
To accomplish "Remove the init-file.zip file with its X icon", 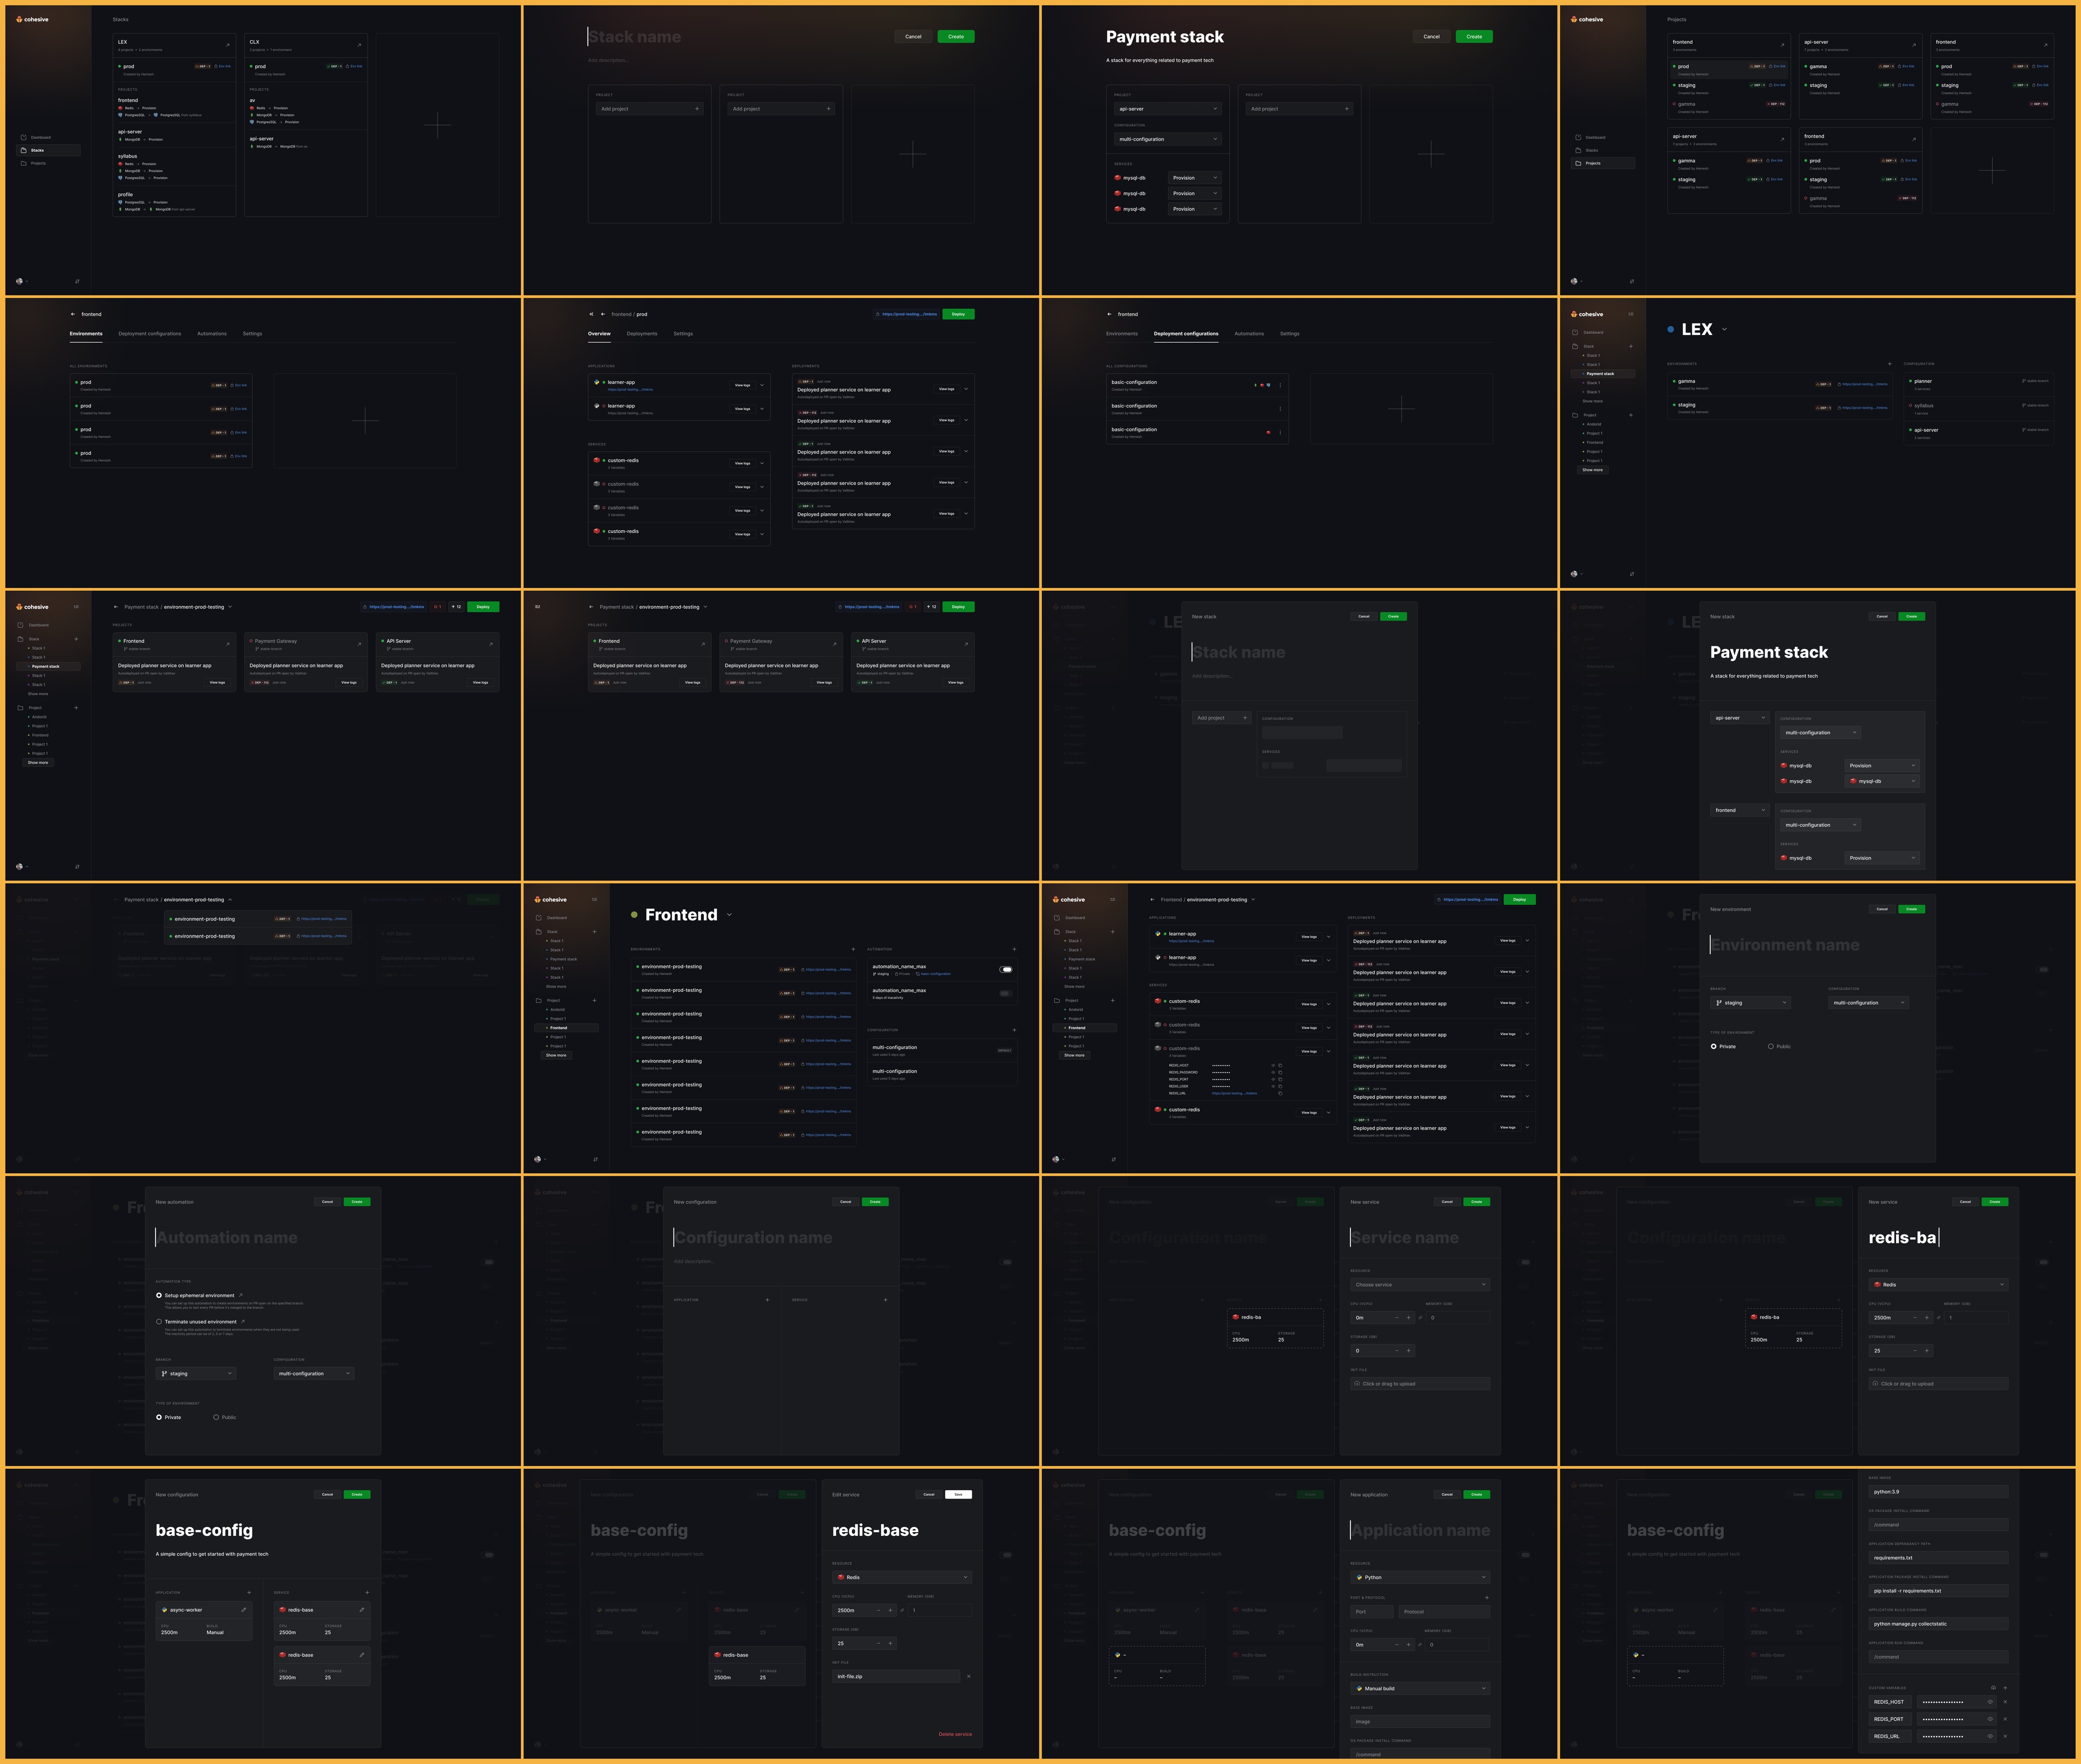I will tap(968, 1677).
